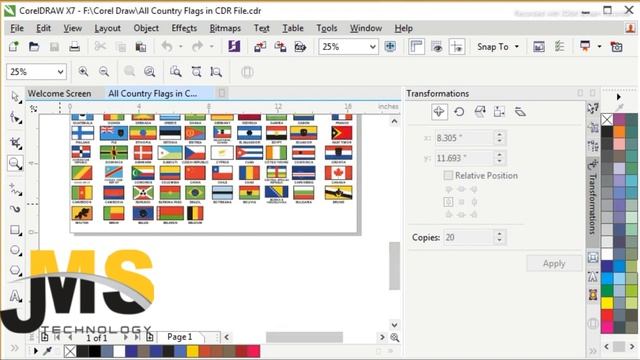Select the Zoom tool in toolbox
Image resolution: width=640 pixels, height=360 pixels.
pyautogui.click(x=15, y=164)
